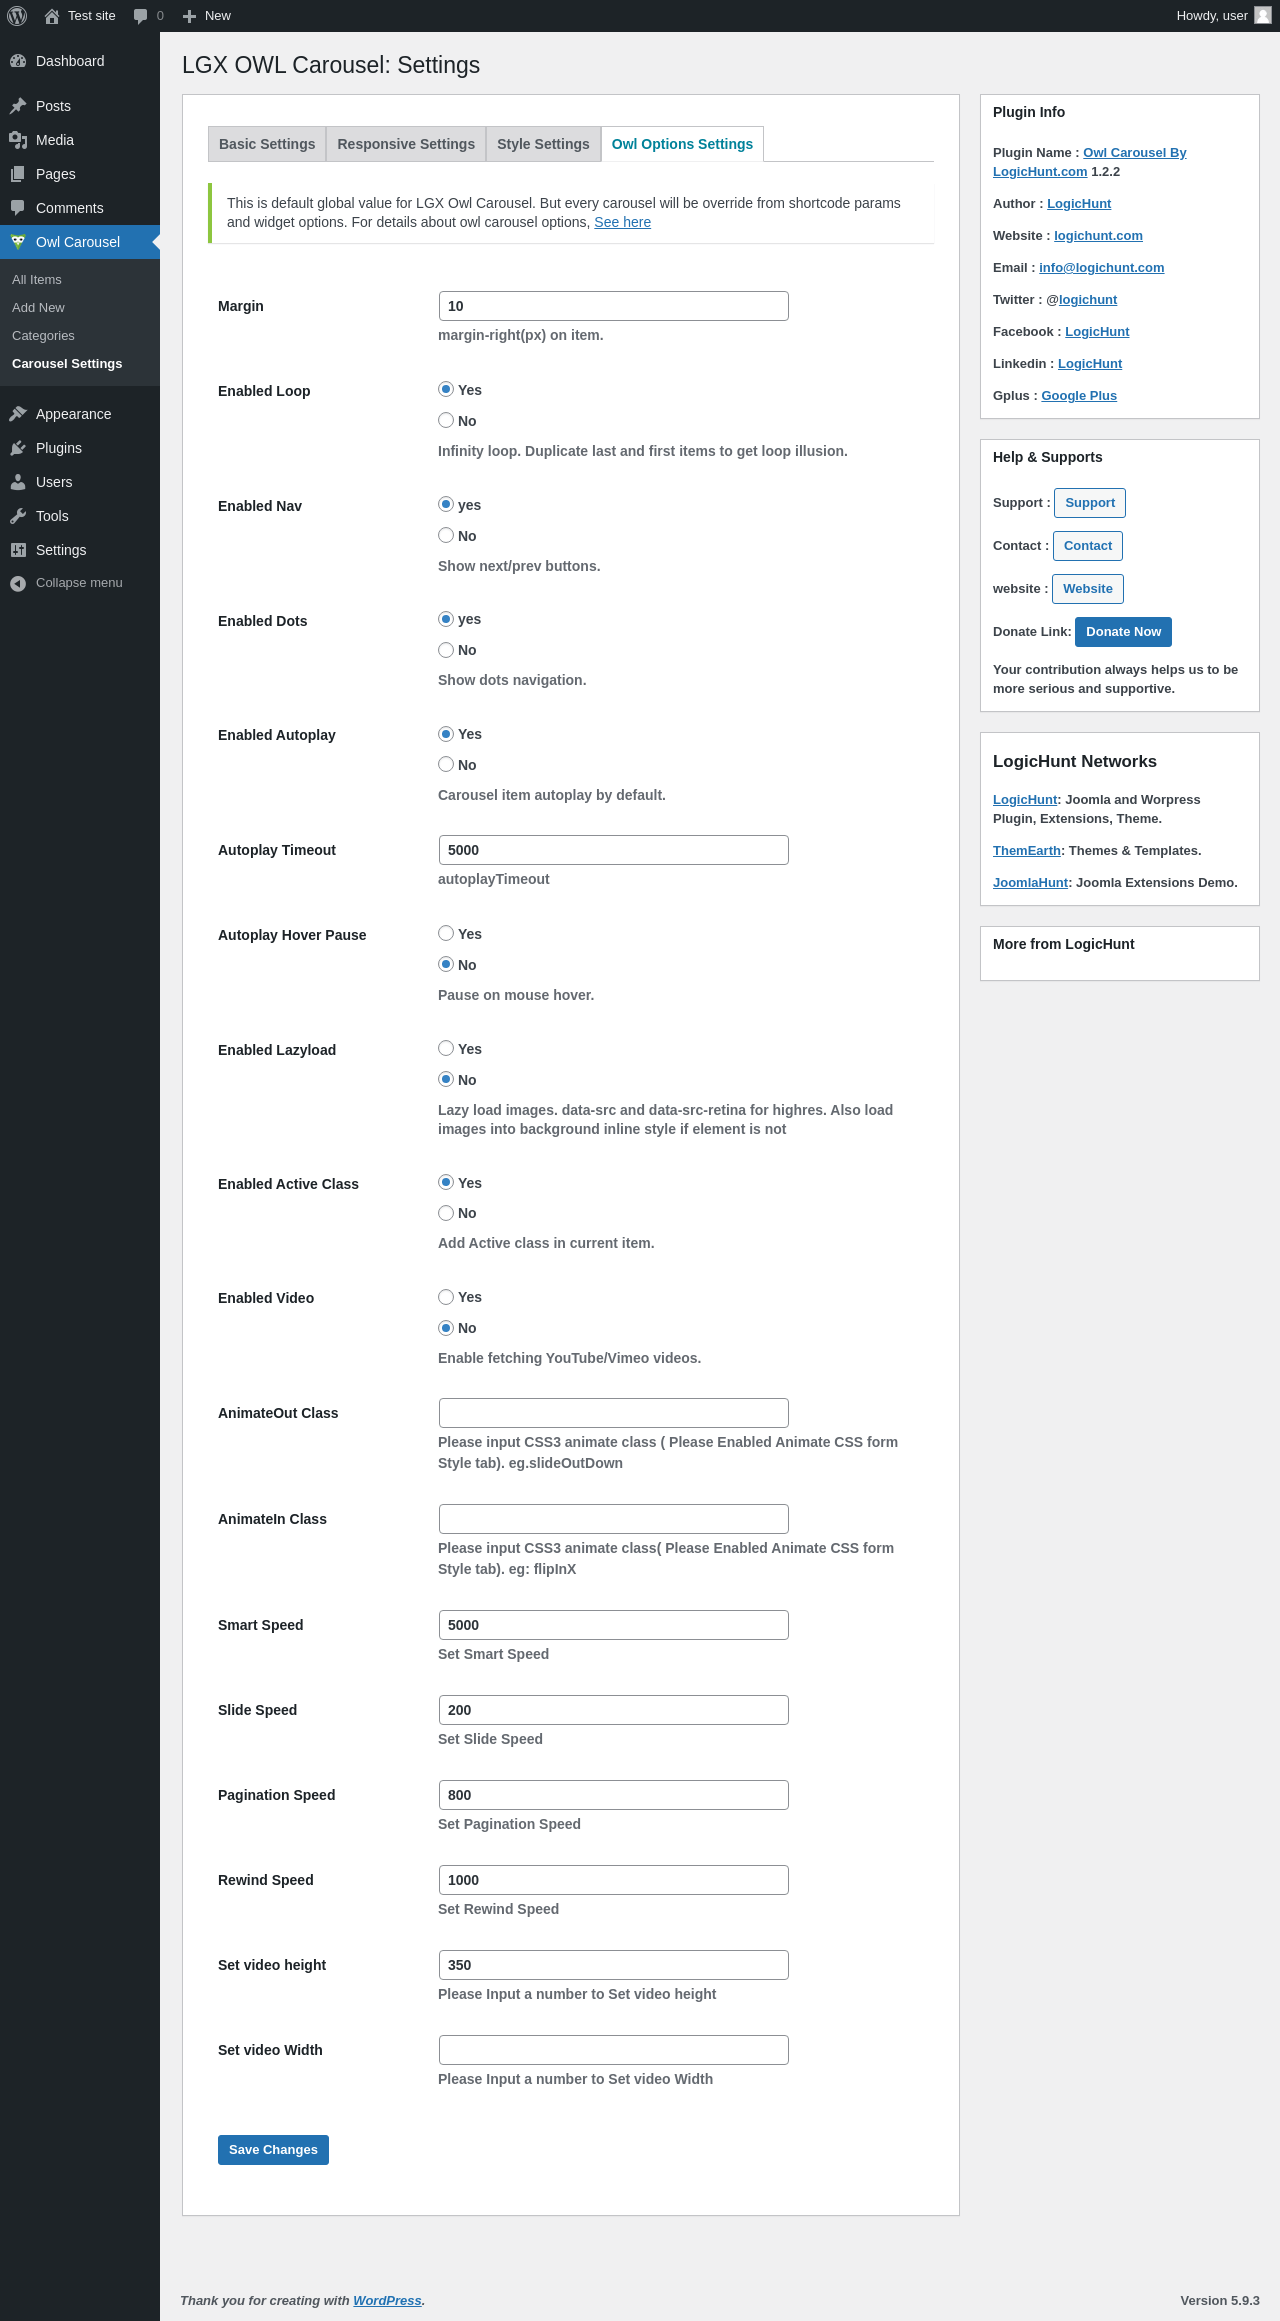Click the Save Changes button

[x=273, y=2150]
